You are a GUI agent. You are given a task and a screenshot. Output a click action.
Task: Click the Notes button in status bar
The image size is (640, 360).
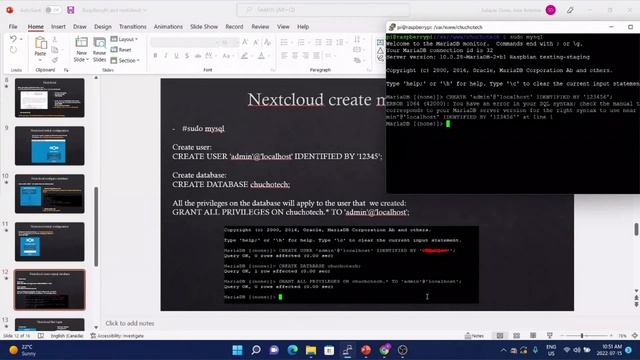tap(474, 336)
